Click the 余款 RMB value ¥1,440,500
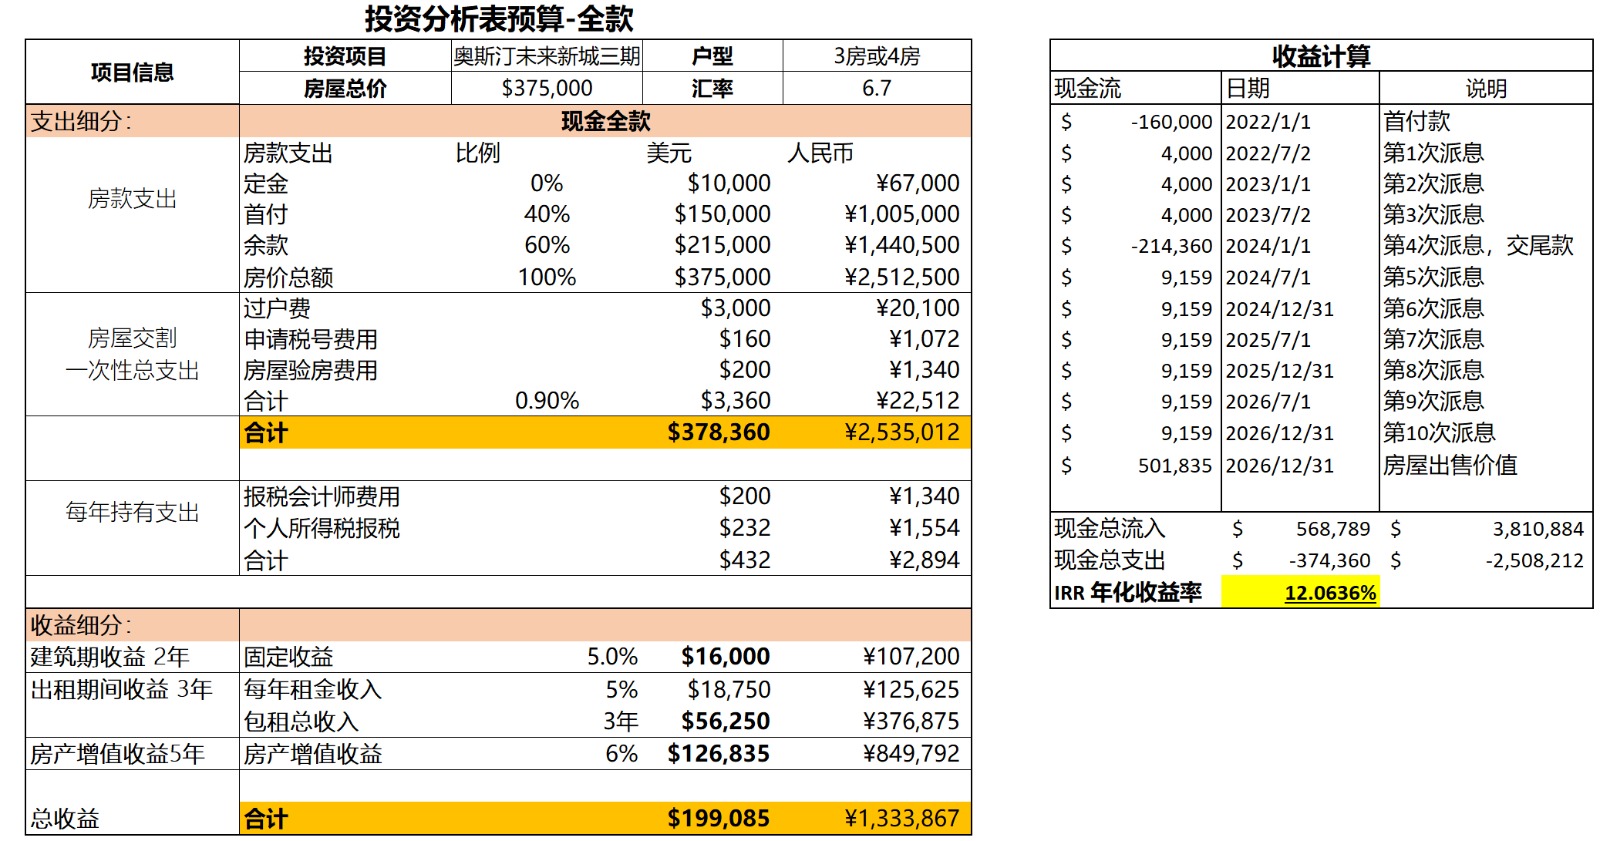Viewport: 1600px width, 841px height. pyautogui.click(x=901, y=246)
